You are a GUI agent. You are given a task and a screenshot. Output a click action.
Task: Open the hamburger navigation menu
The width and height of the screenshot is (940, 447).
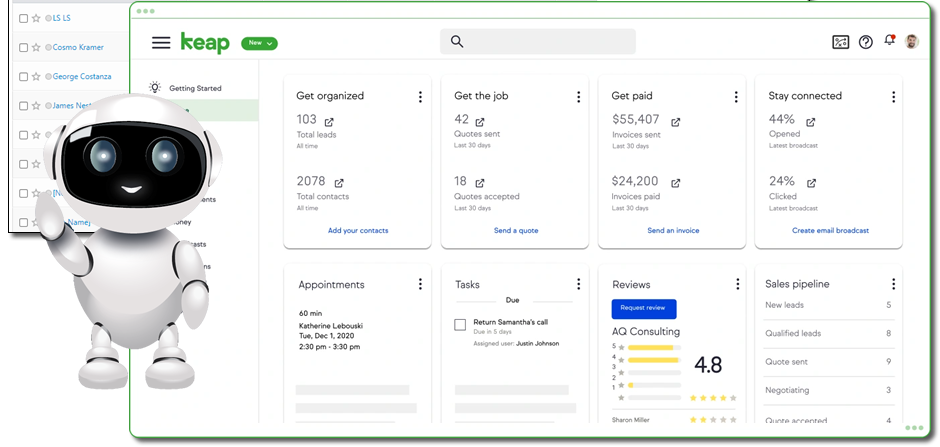coord(161,42)
